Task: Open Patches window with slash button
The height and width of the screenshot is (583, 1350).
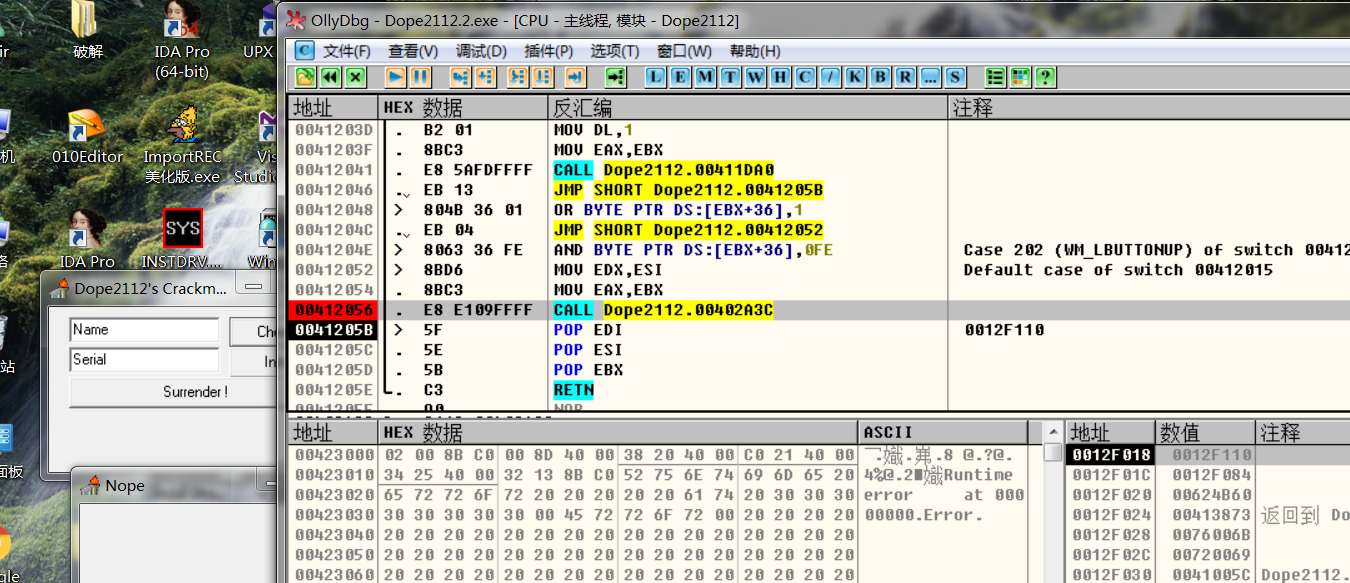Action: click(x=831, y=76)
